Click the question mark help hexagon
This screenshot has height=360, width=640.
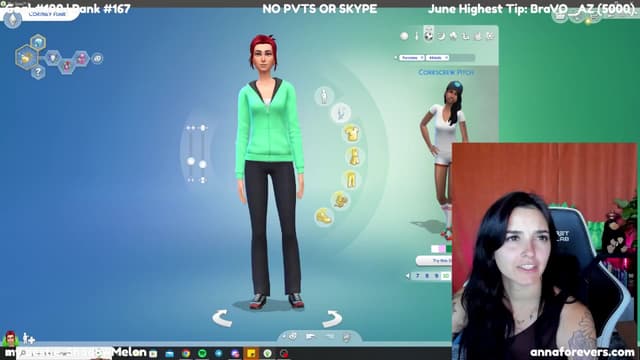tap(38, 72)
